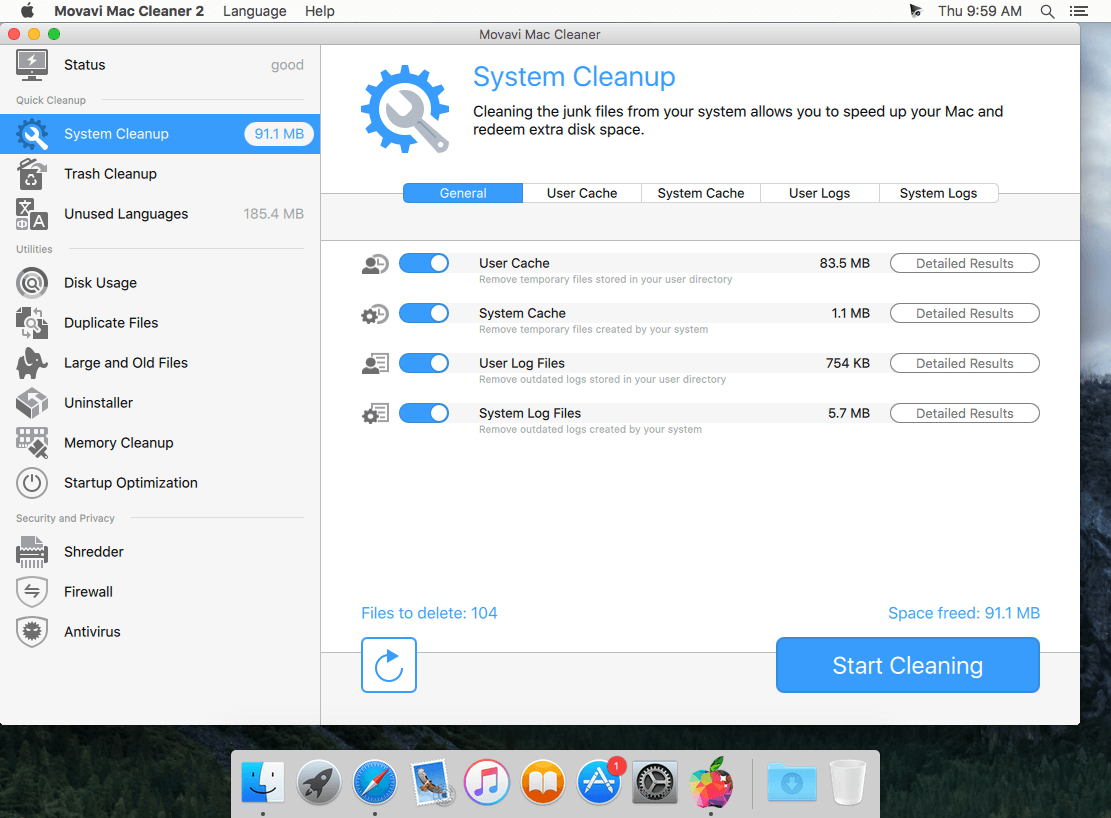Open the Duplicate Files icon
The height and width of the screenshot is (818, 1111).
pyautogui.click(x=32, y=323)
